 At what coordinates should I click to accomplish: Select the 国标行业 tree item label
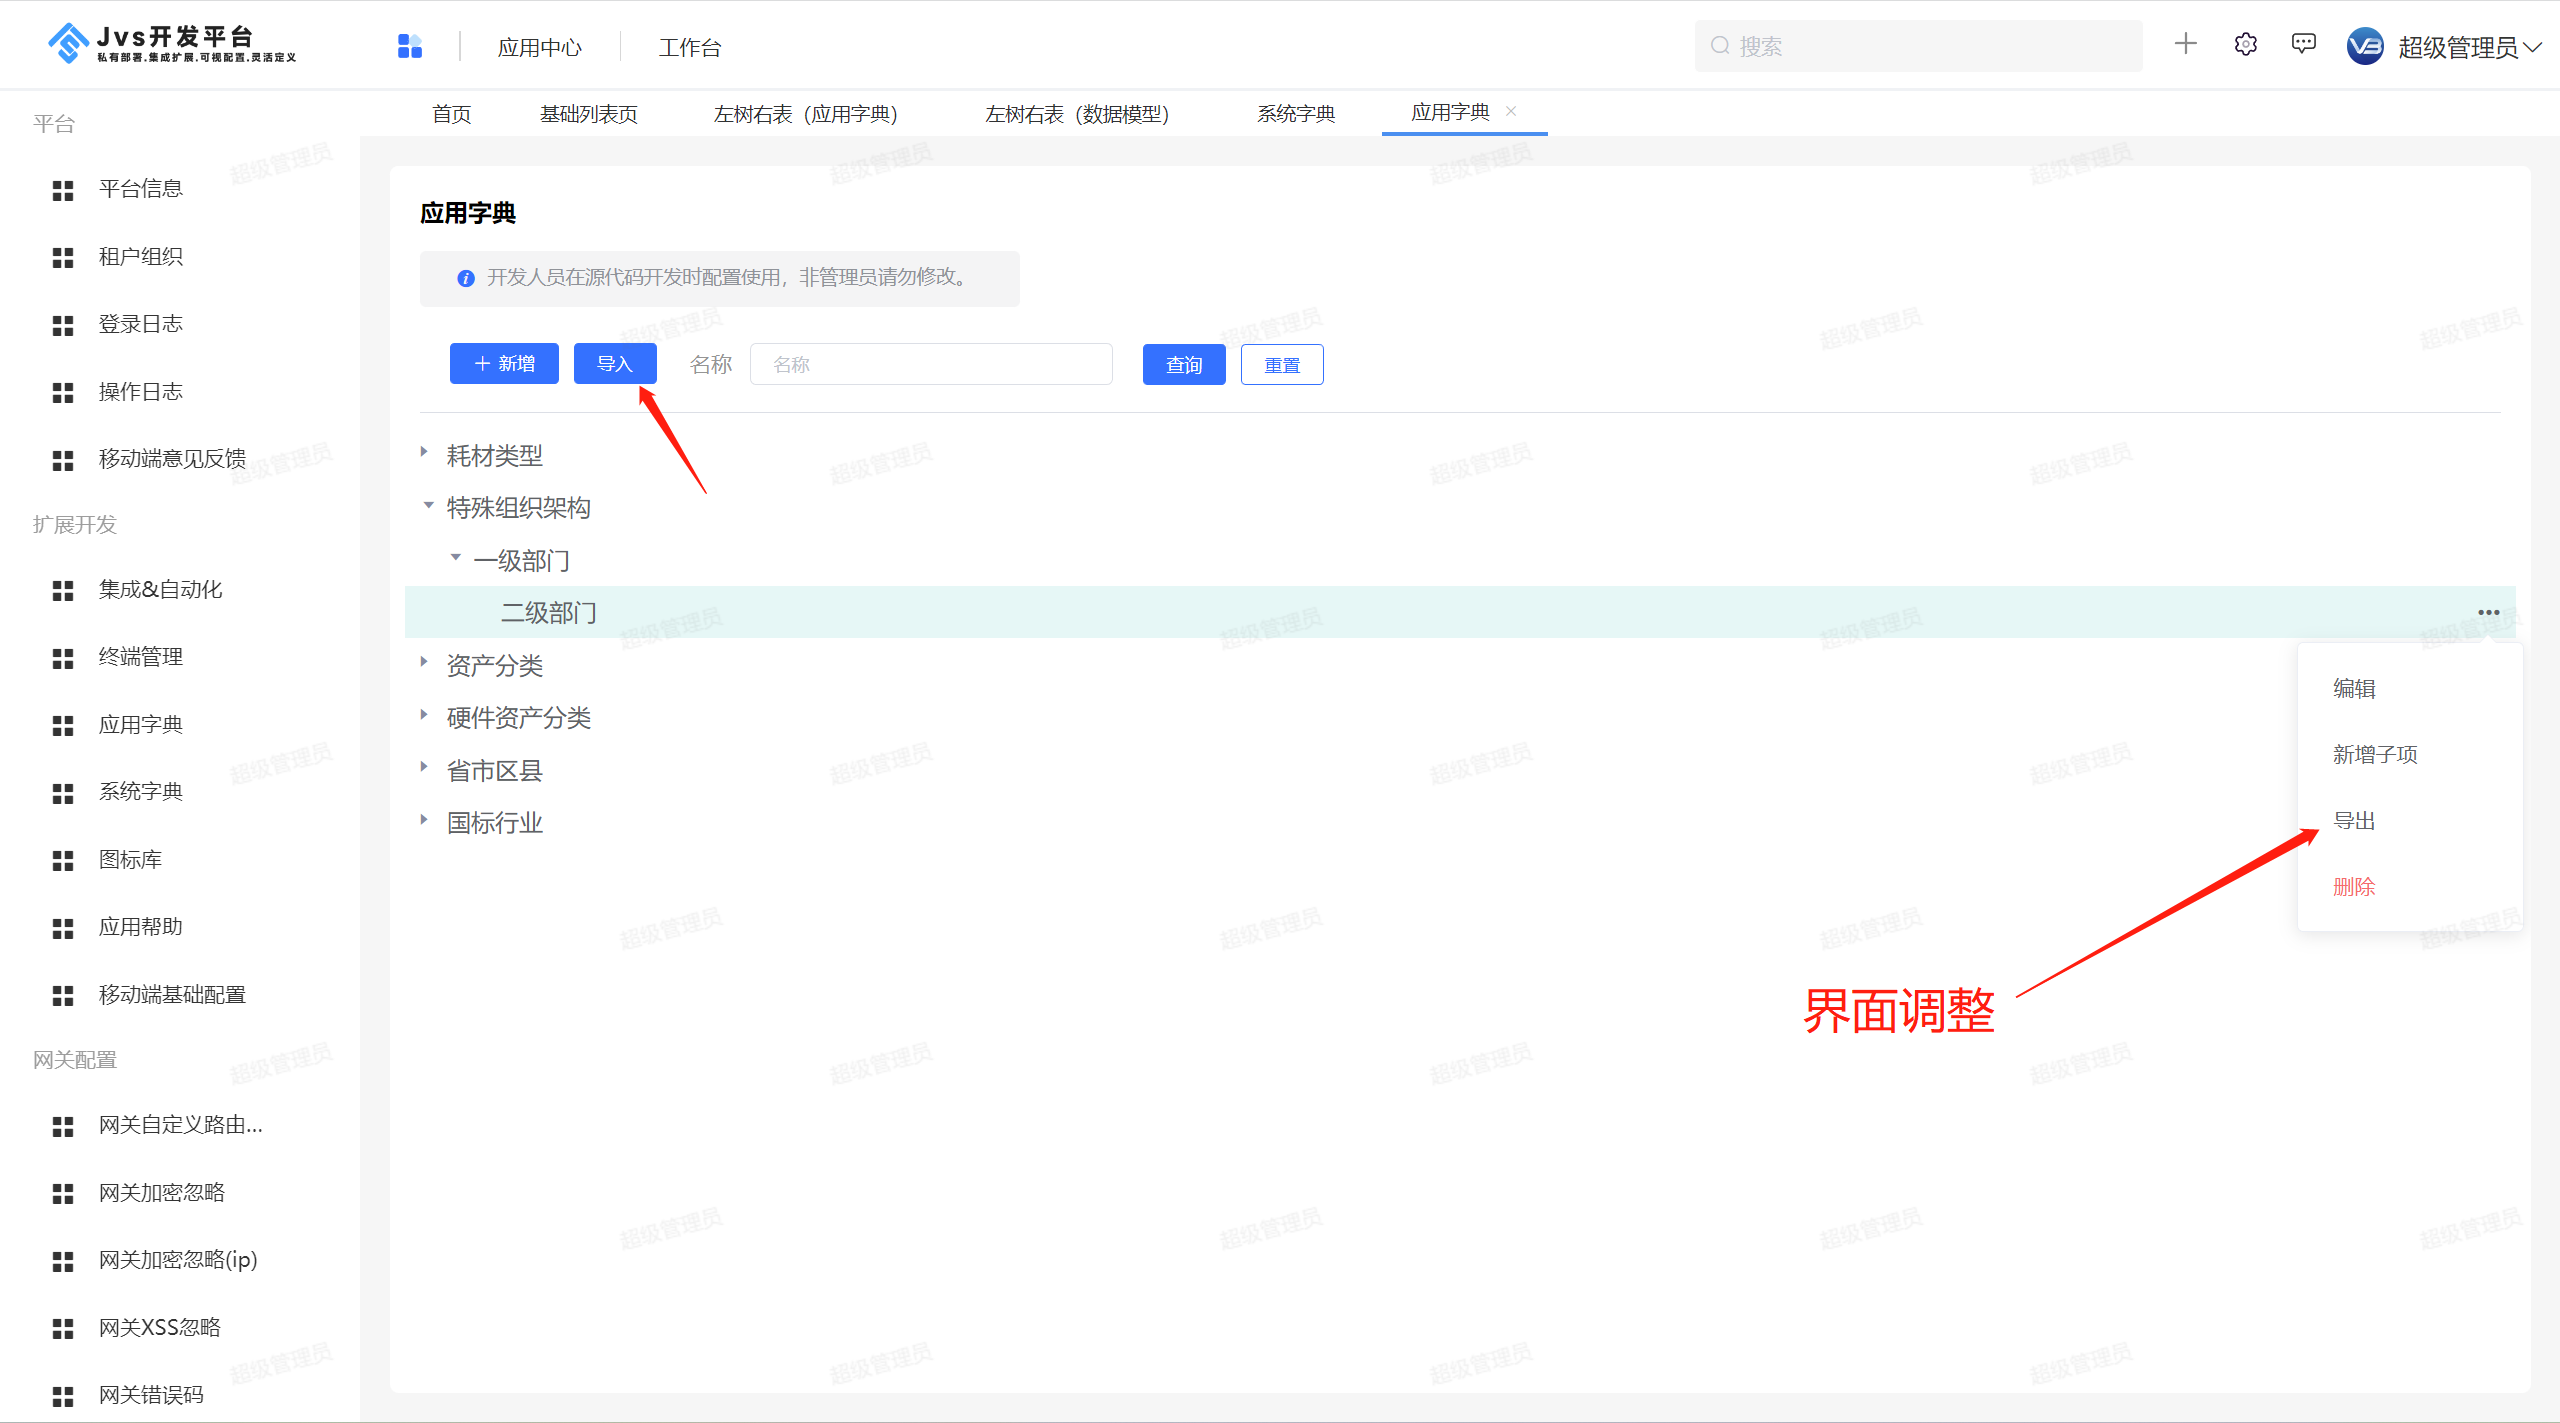495,823
